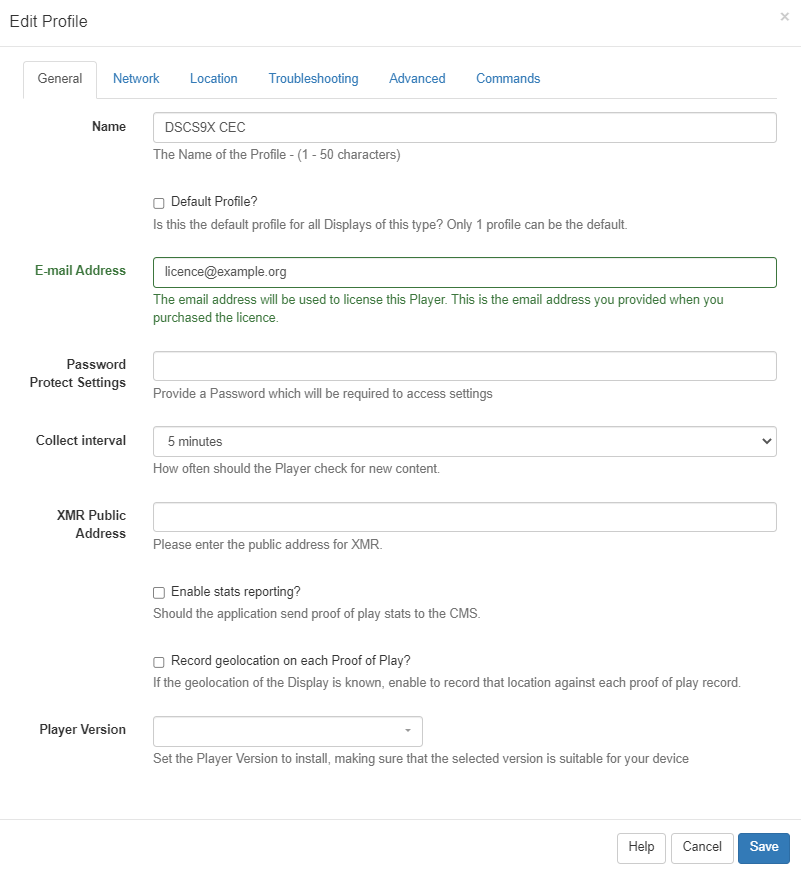This screenshot has width=801, height=873.
Task: Select the XMR Public Address field
Action: [x=465, y=517]
